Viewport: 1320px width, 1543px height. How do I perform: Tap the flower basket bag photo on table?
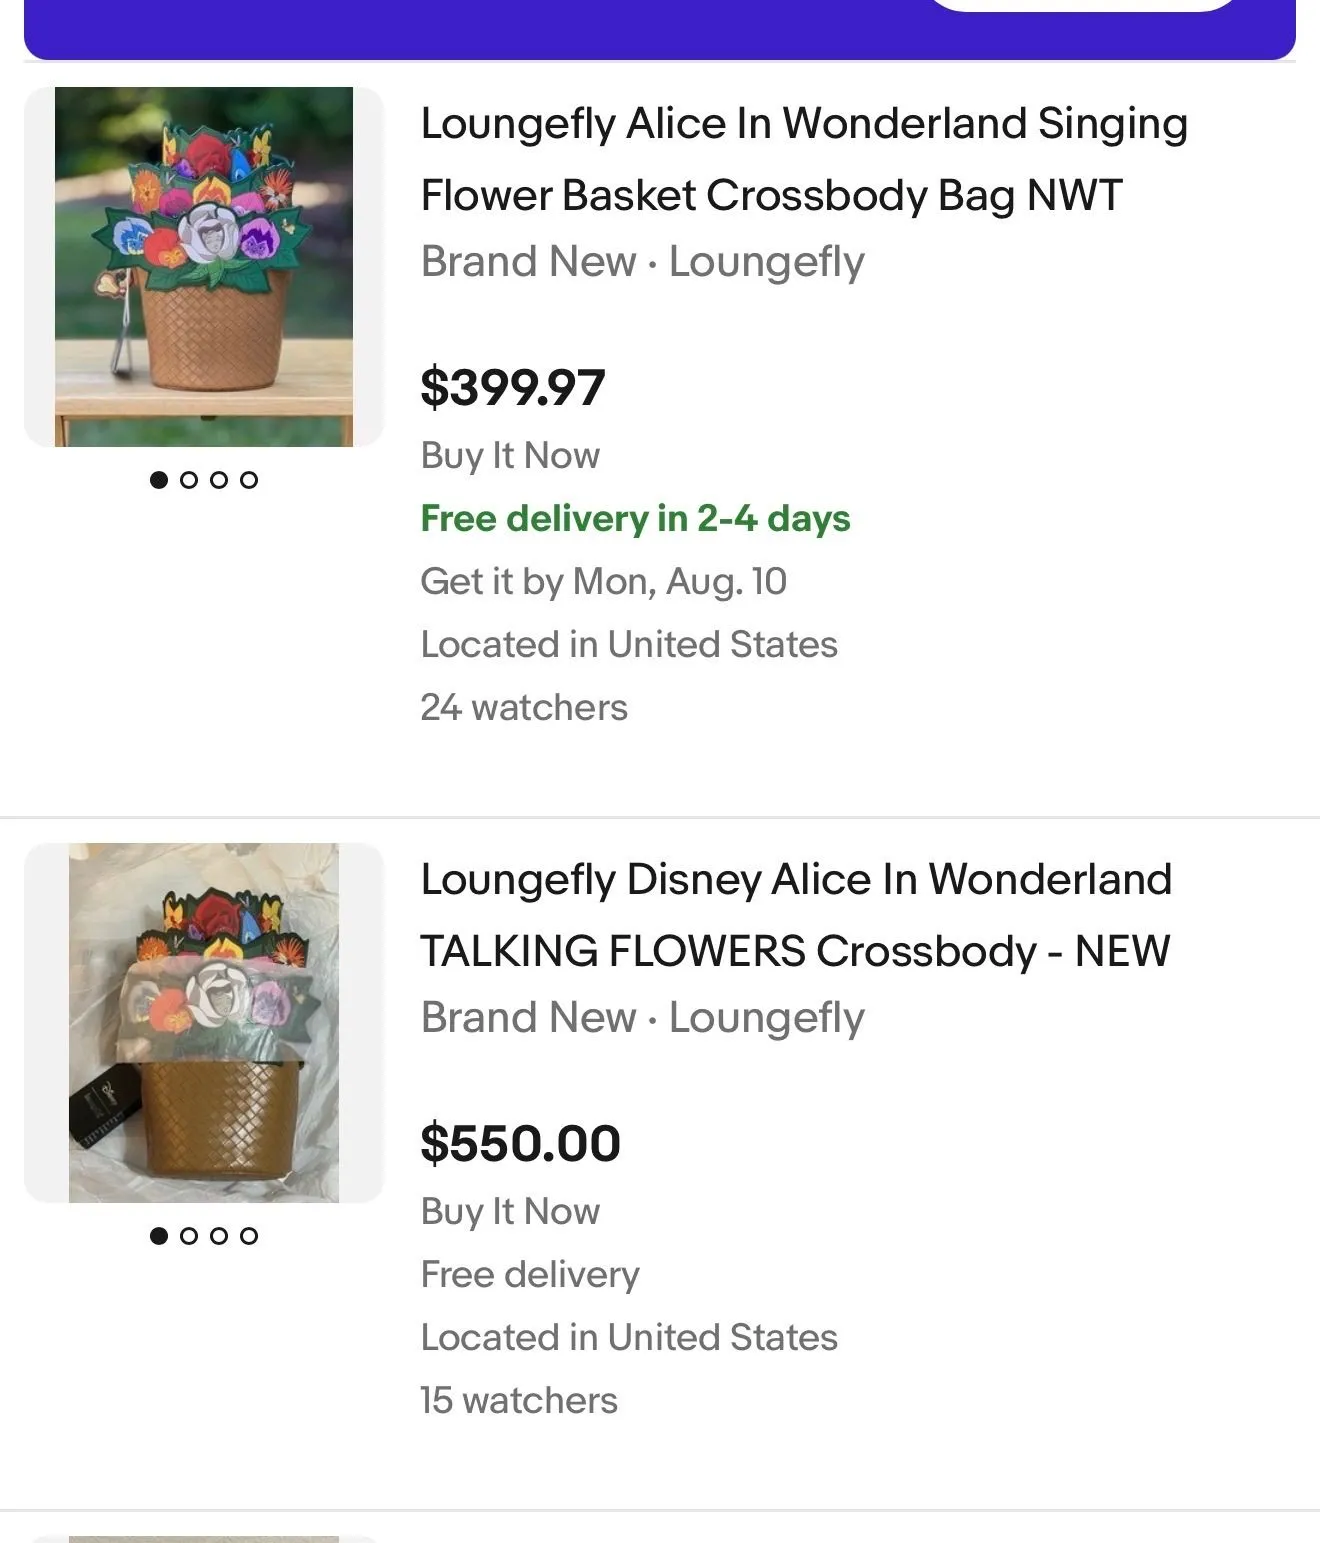pyautogui.click(x=204, y=267)
